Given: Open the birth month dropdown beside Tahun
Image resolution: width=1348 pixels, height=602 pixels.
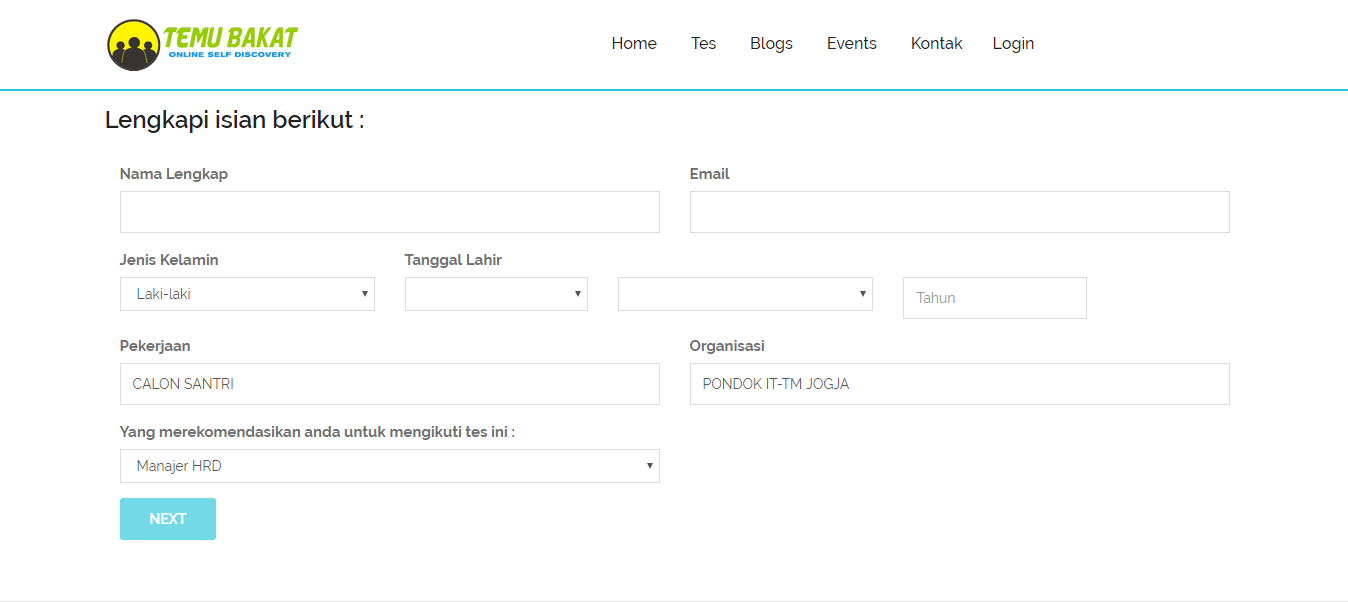Looking at the screenshot, I should click(744, 294).
